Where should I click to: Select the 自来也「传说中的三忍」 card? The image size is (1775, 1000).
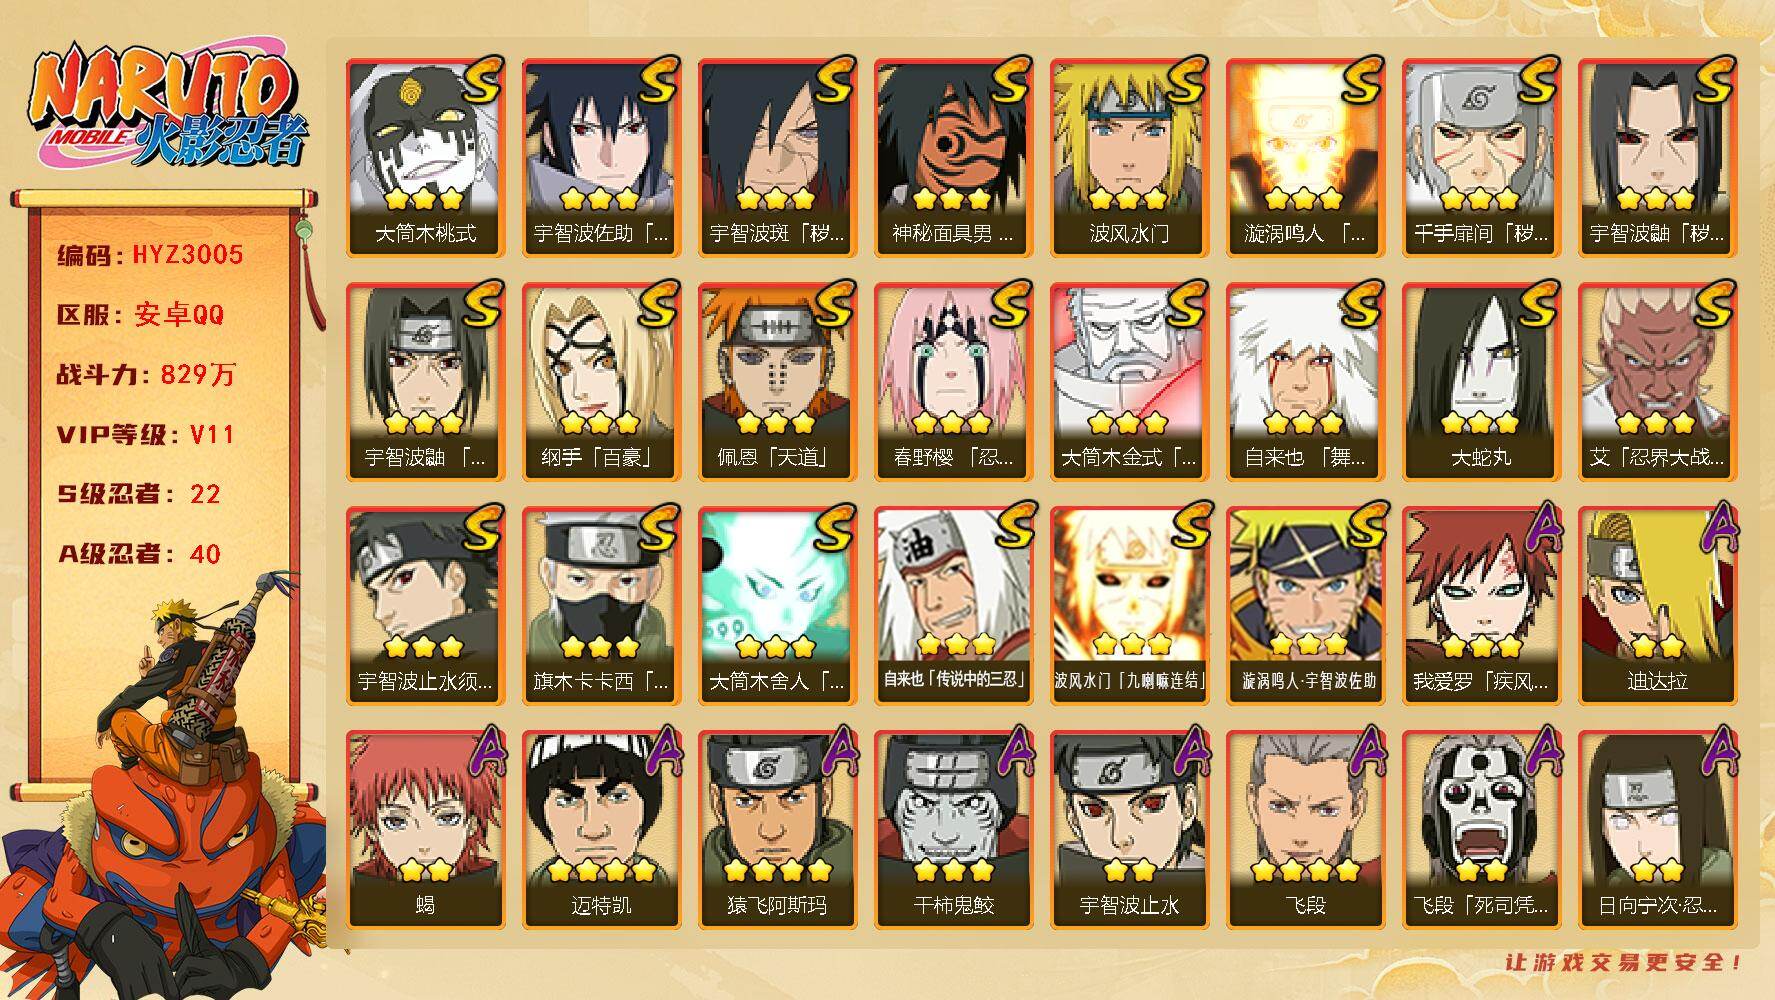pyautogui.click(x=953, y=606)
